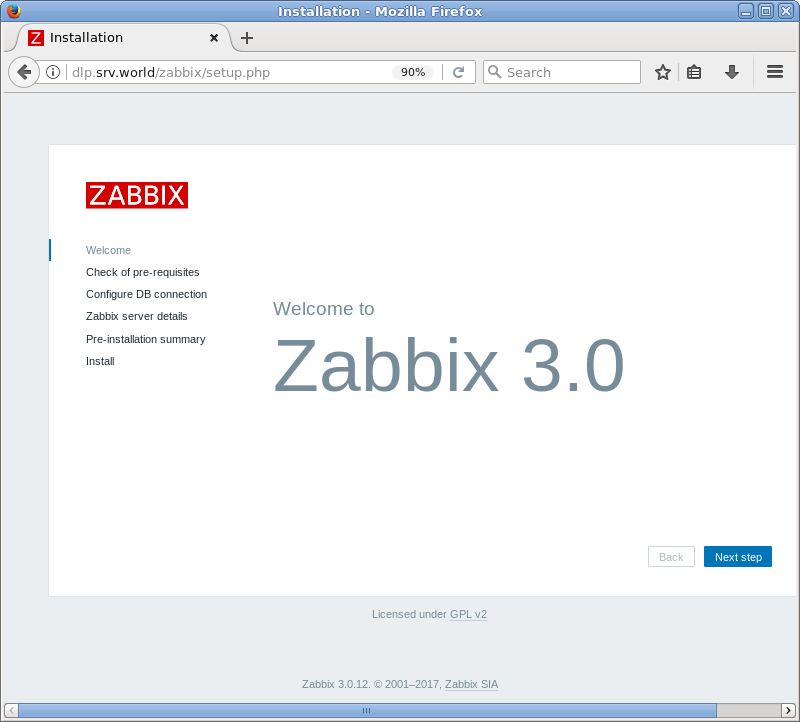Select Check of pre-requisites step
800x722 pixels.
142,272
